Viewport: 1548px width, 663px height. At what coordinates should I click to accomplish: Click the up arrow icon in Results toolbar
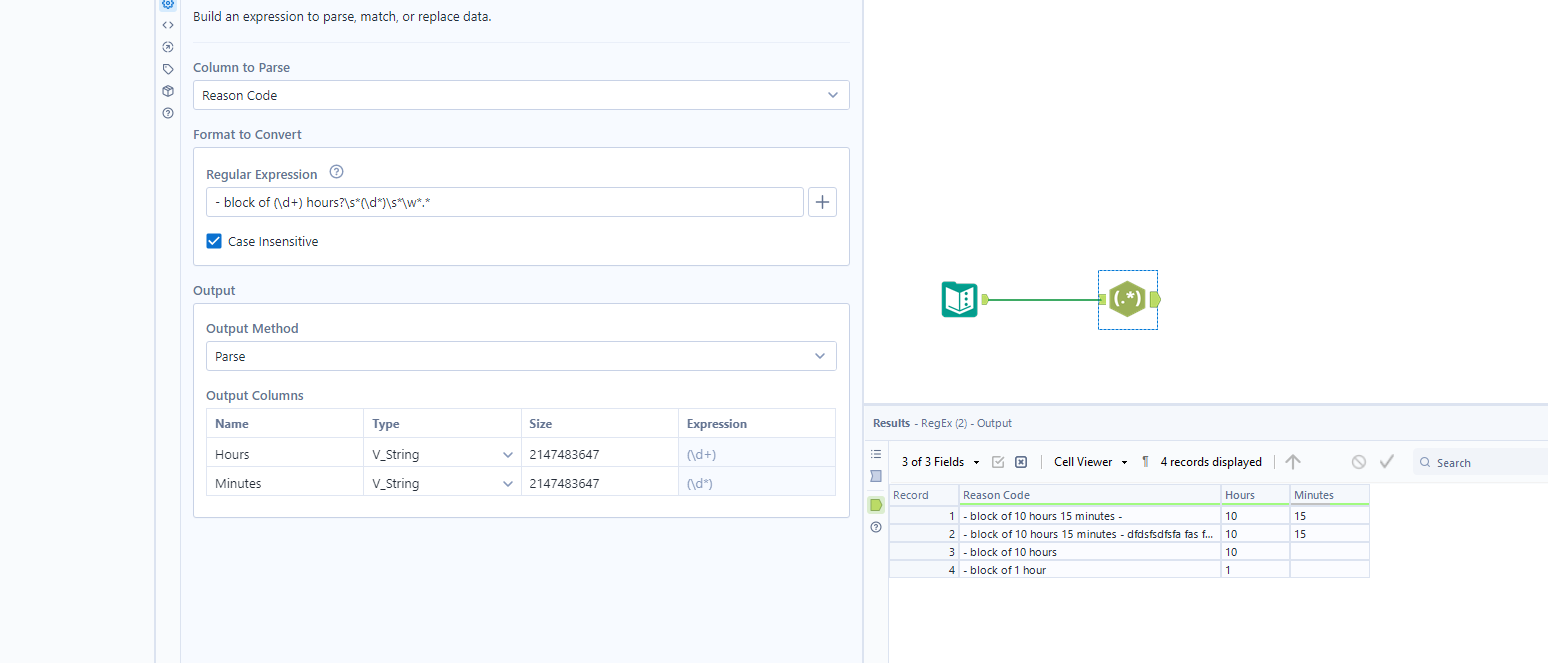[x=1293, y=461]
